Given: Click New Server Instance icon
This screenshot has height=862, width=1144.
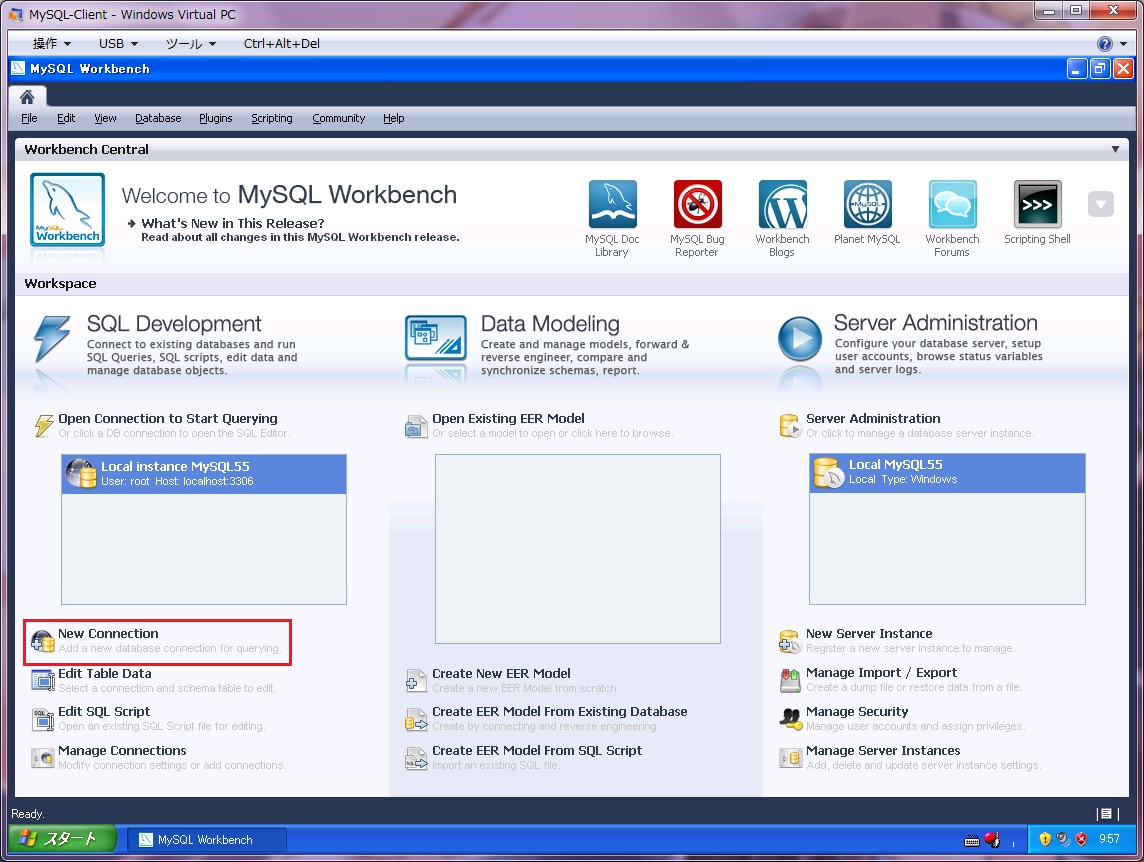Looking at the screenshot, I should coord(790,641).
